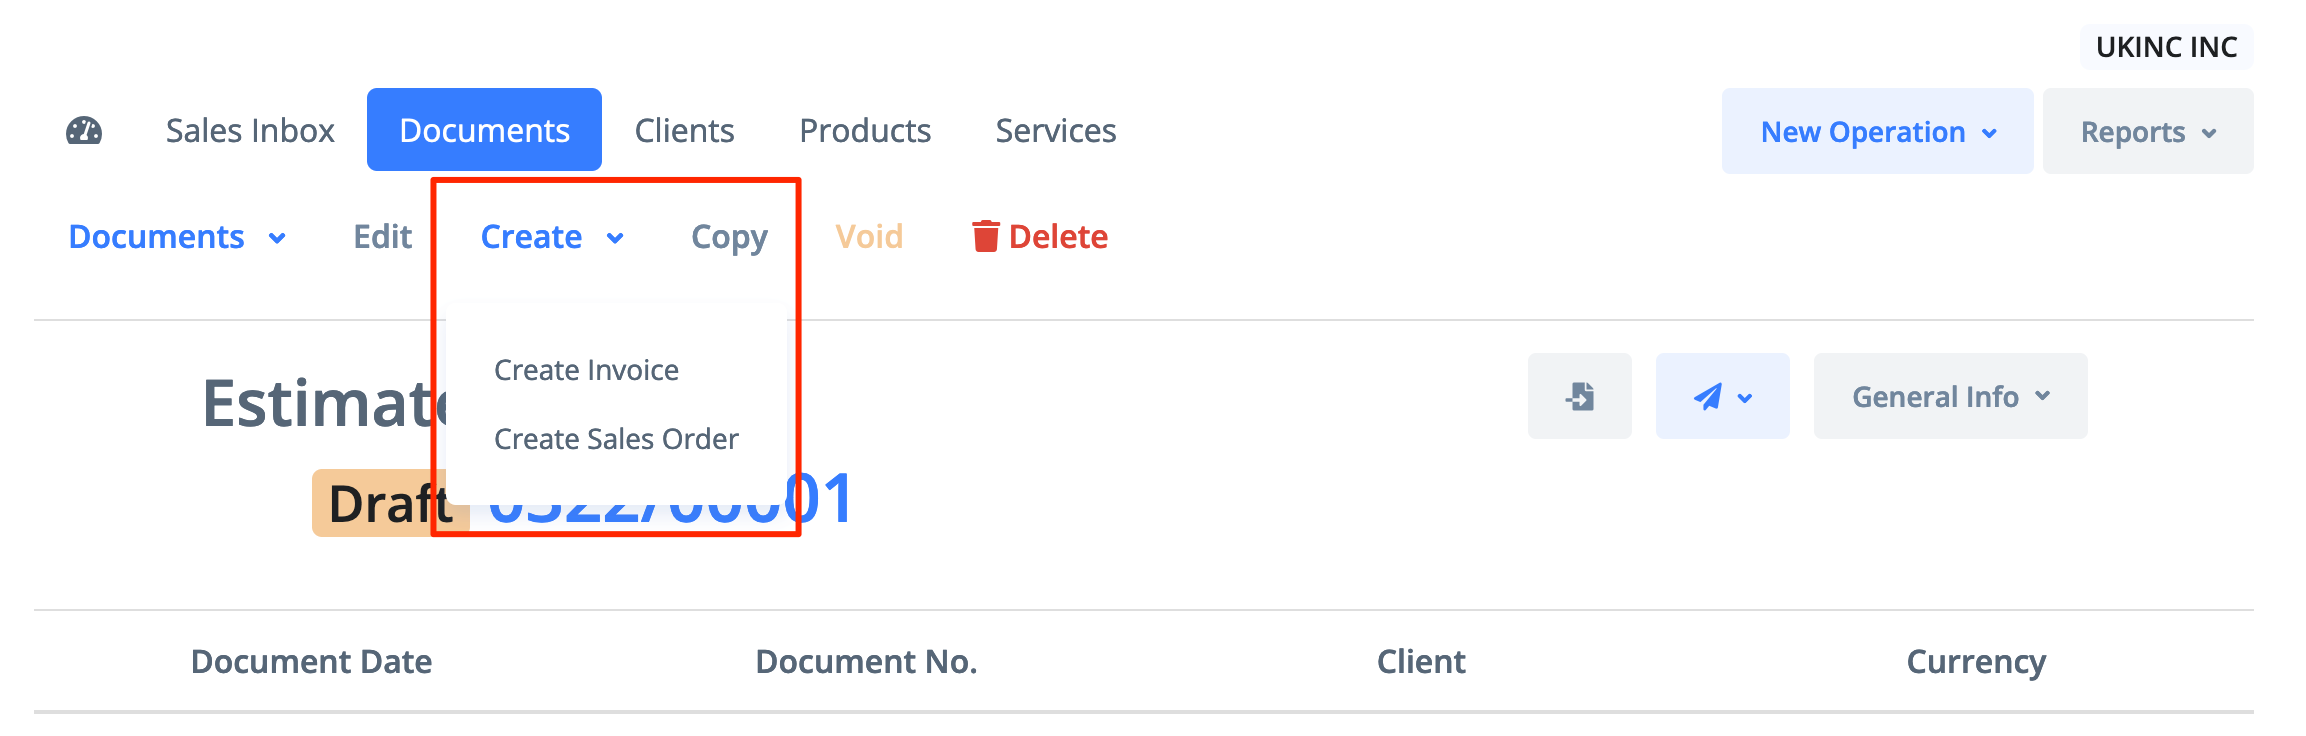Open the Reports dropdown menu
The image size is (2306, 736).
pos(2147,132)
